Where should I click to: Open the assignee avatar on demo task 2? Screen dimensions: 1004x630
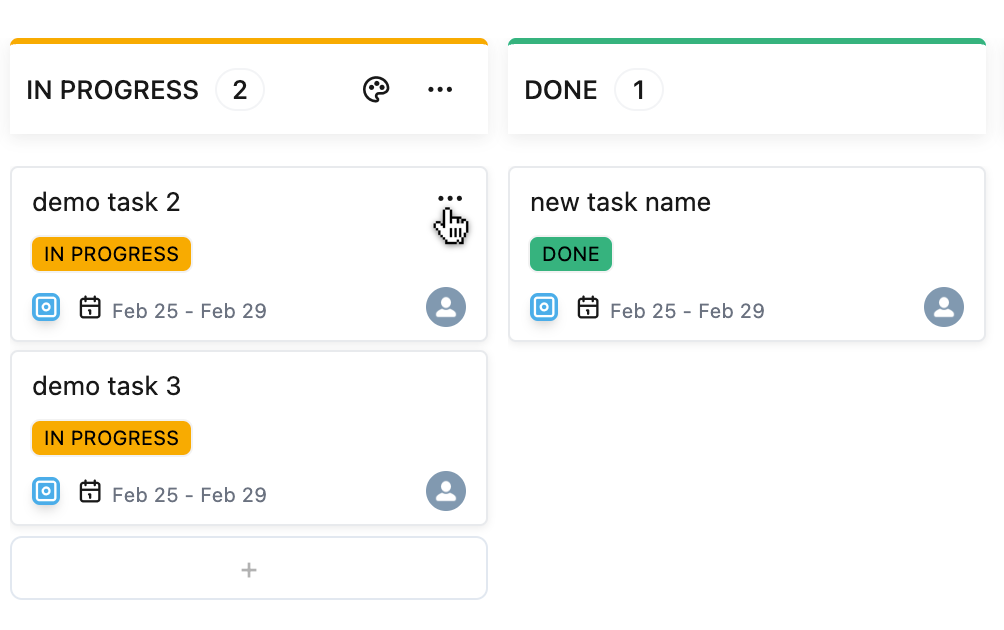446,307
